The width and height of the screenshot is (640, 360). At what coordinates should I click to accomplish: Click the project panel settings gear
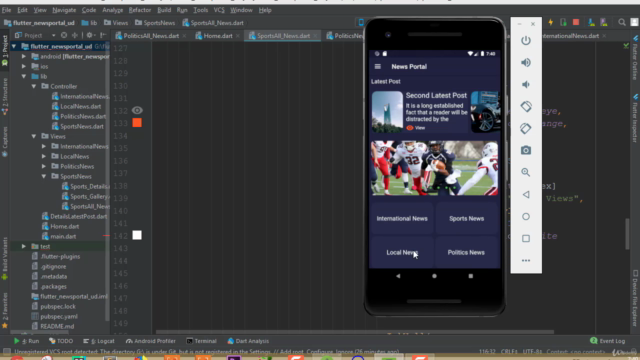[x=89, y=35]
